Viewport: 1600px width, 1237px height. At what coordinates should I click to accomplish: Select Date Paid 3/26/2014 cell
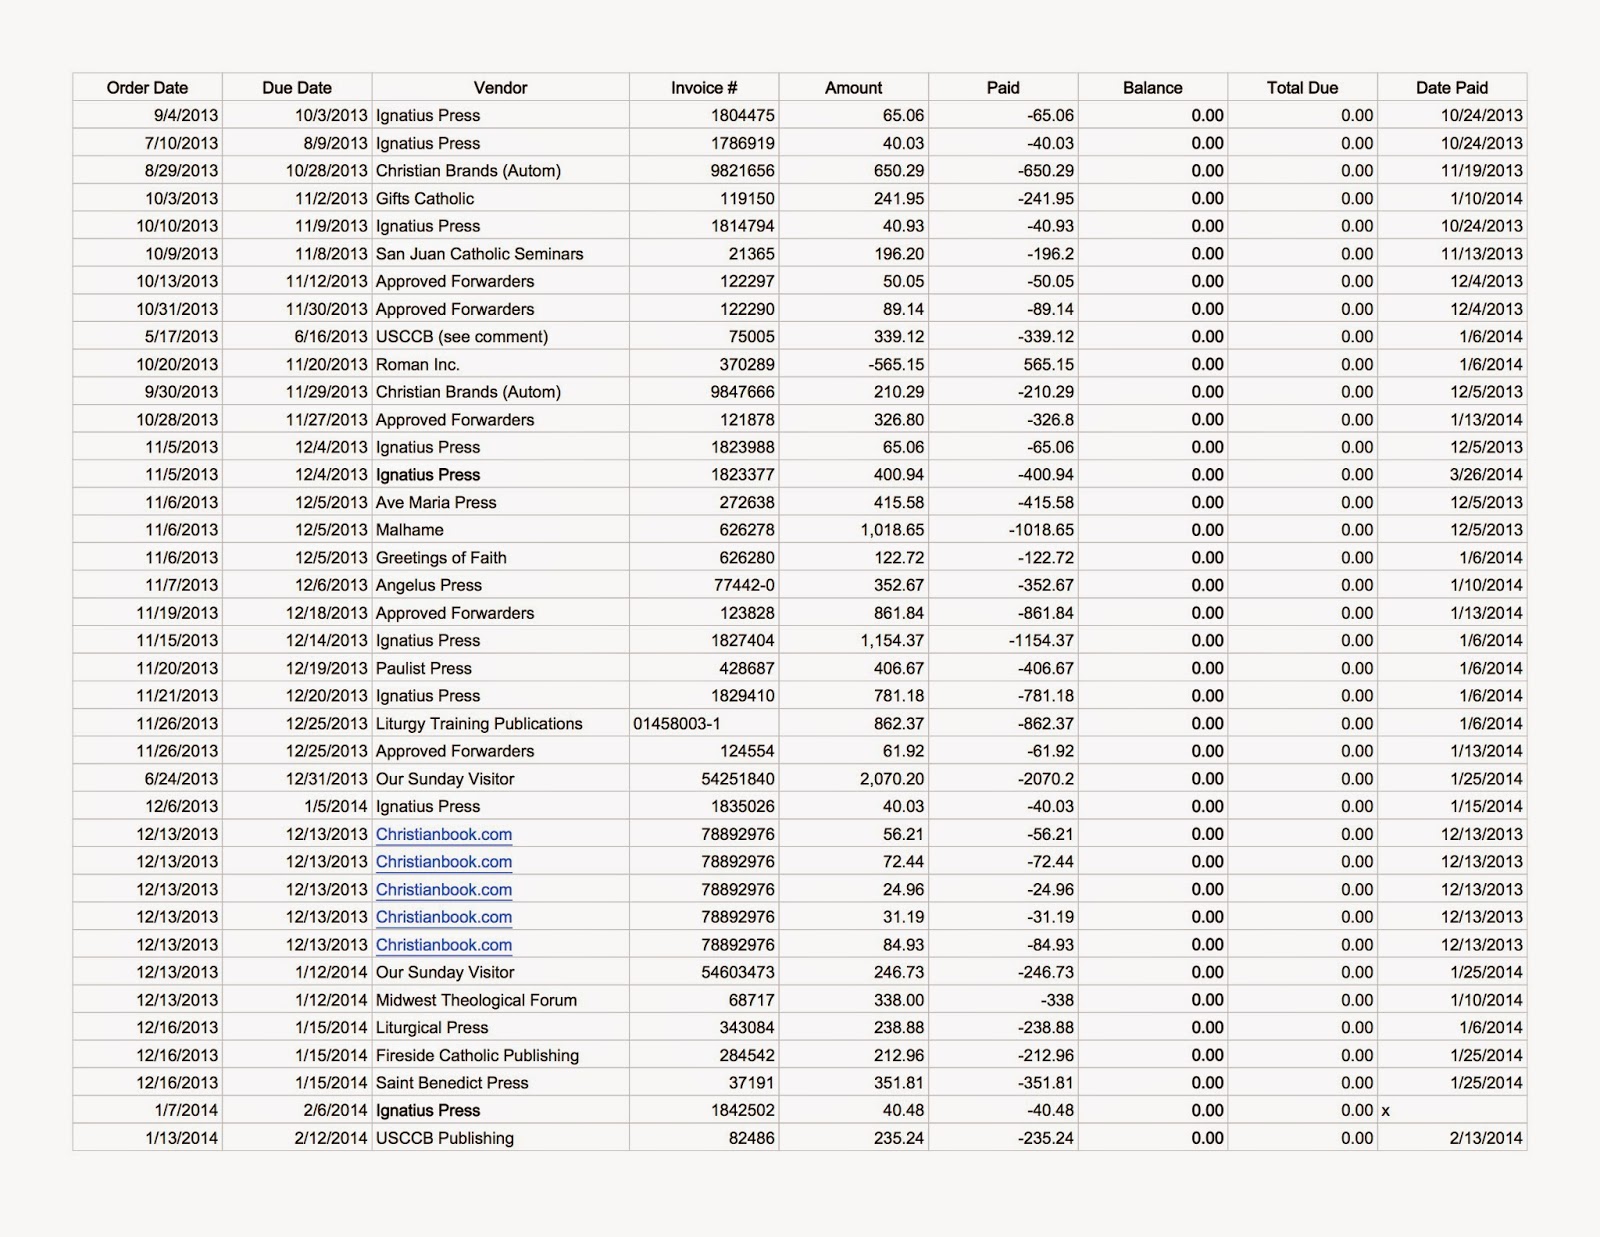pos(1452,475)
